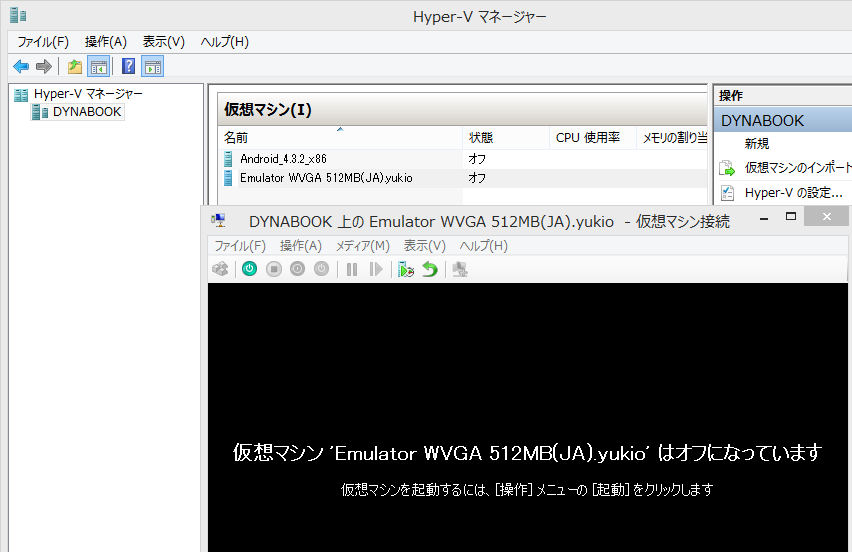Toggle the Show/Hide Action pane icon
The width and height of the screenshot is (852, 552).
[152, 67]
